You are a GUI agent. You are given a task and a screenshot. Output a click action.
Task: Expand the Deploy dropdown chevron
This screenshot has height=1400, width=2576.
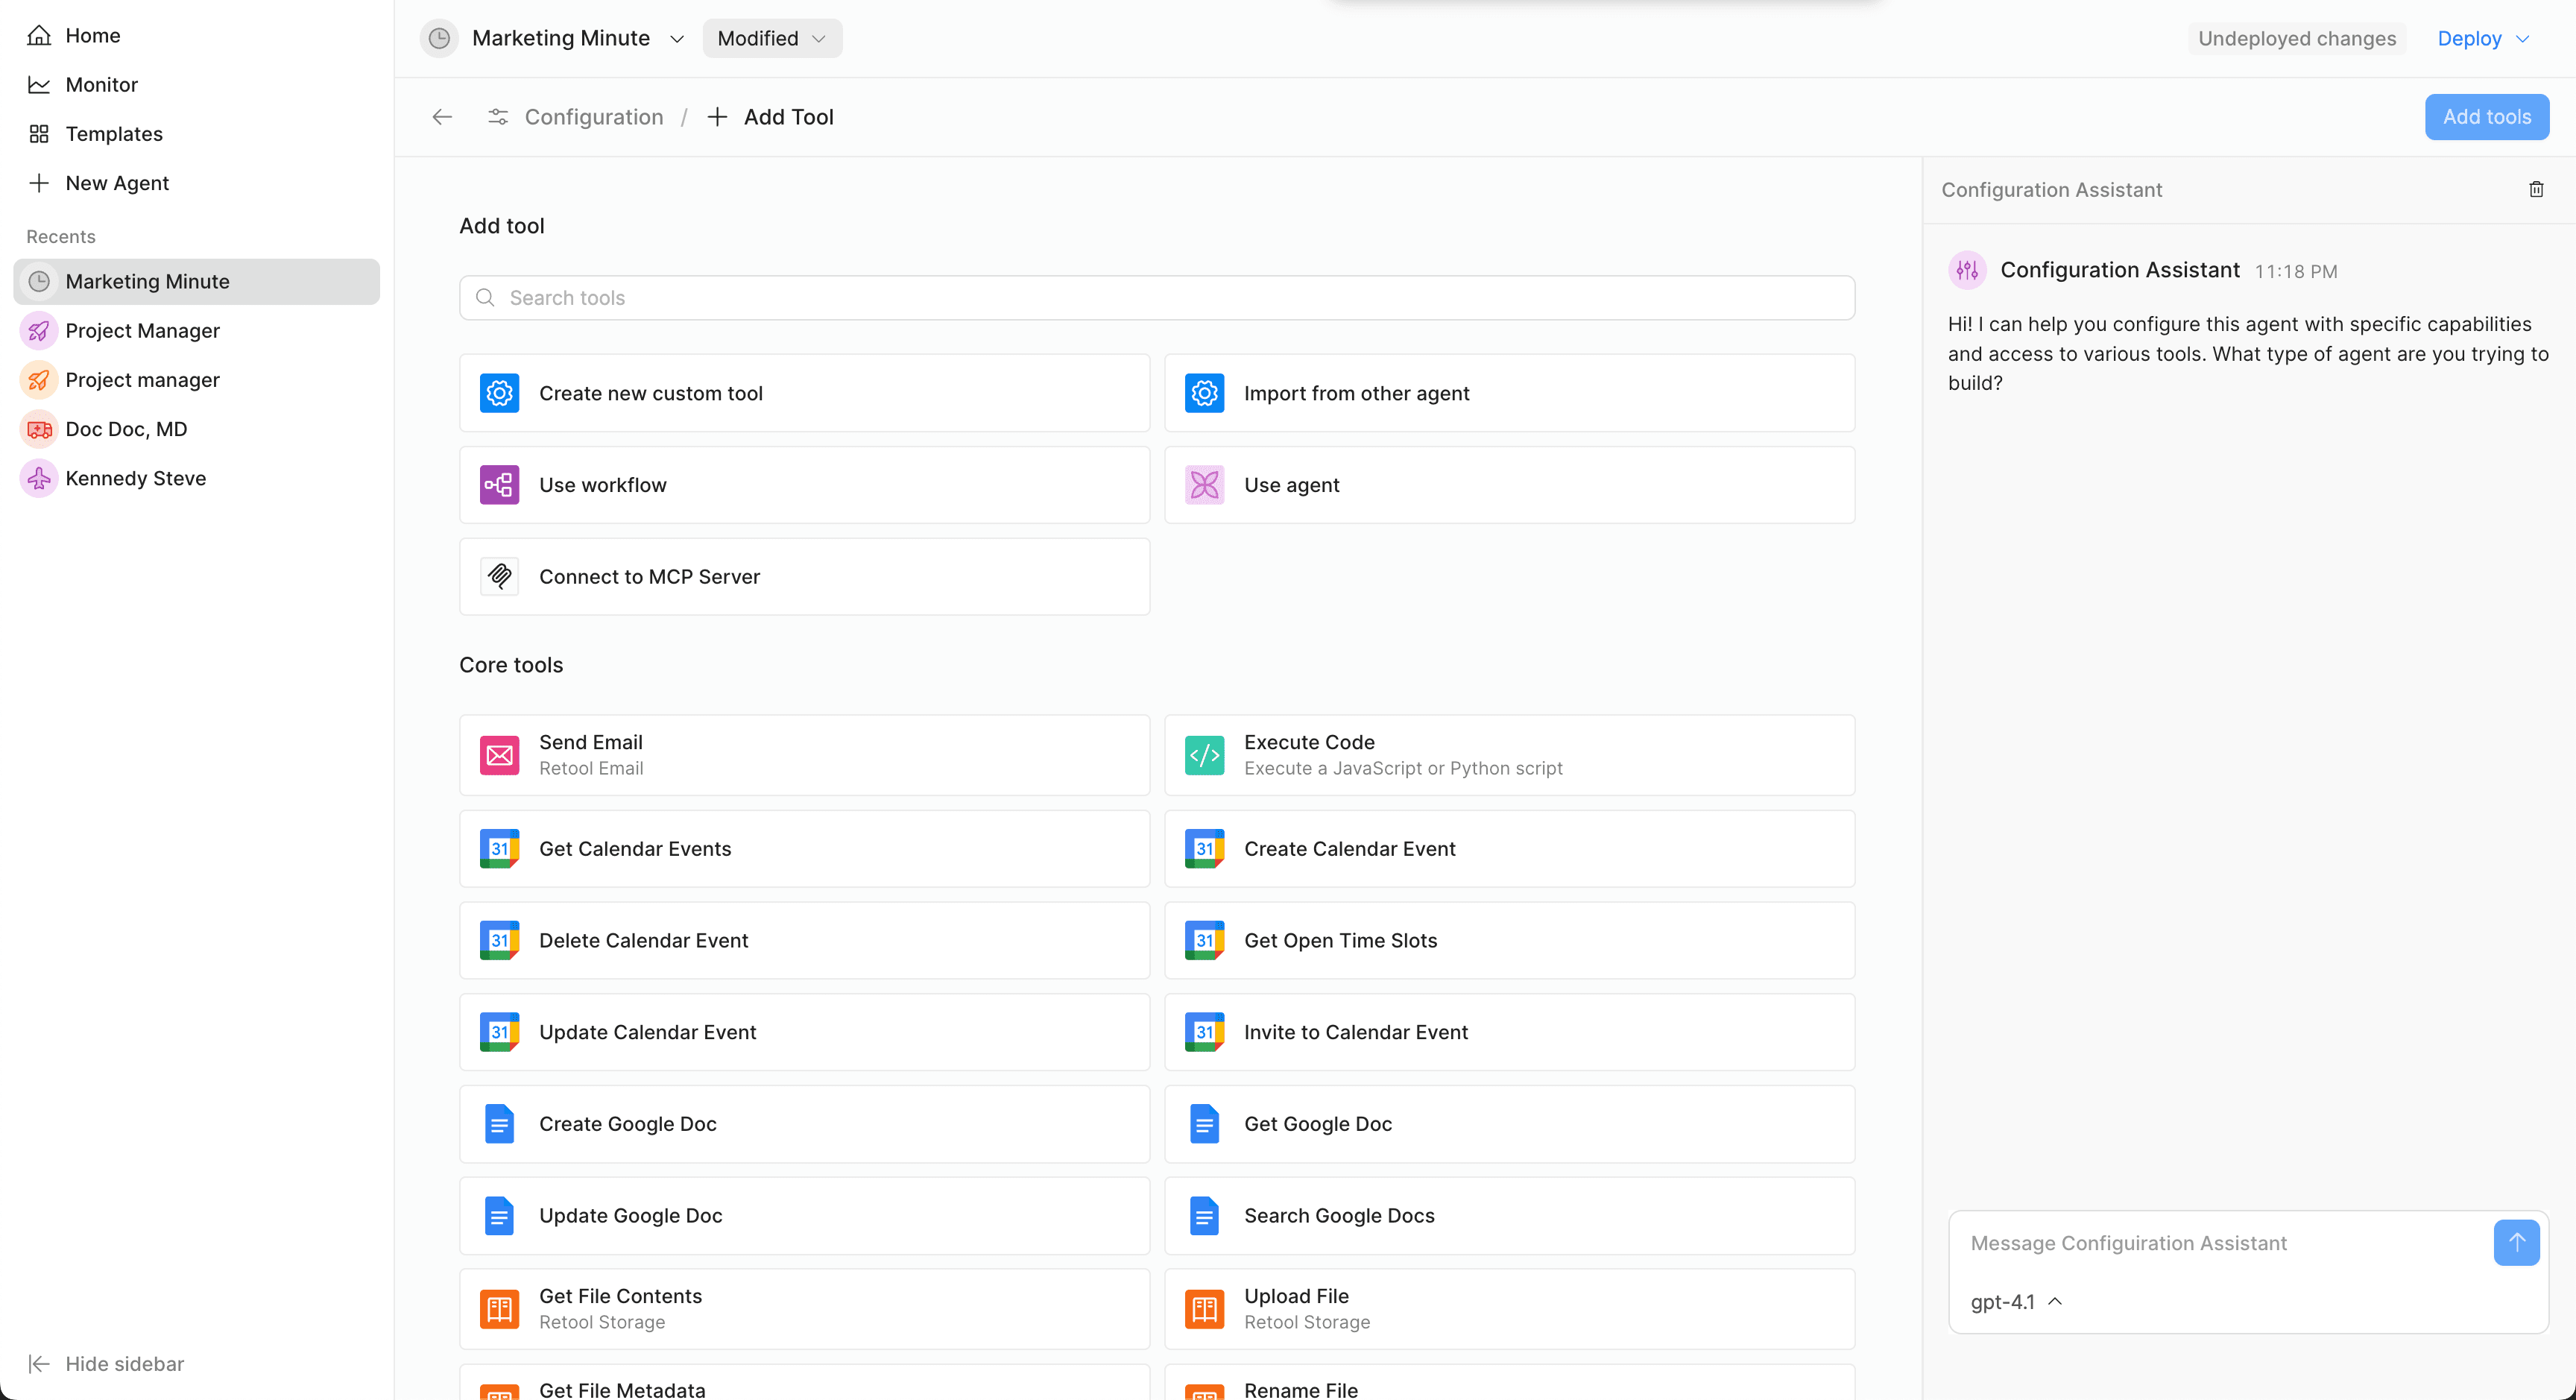2523,39
